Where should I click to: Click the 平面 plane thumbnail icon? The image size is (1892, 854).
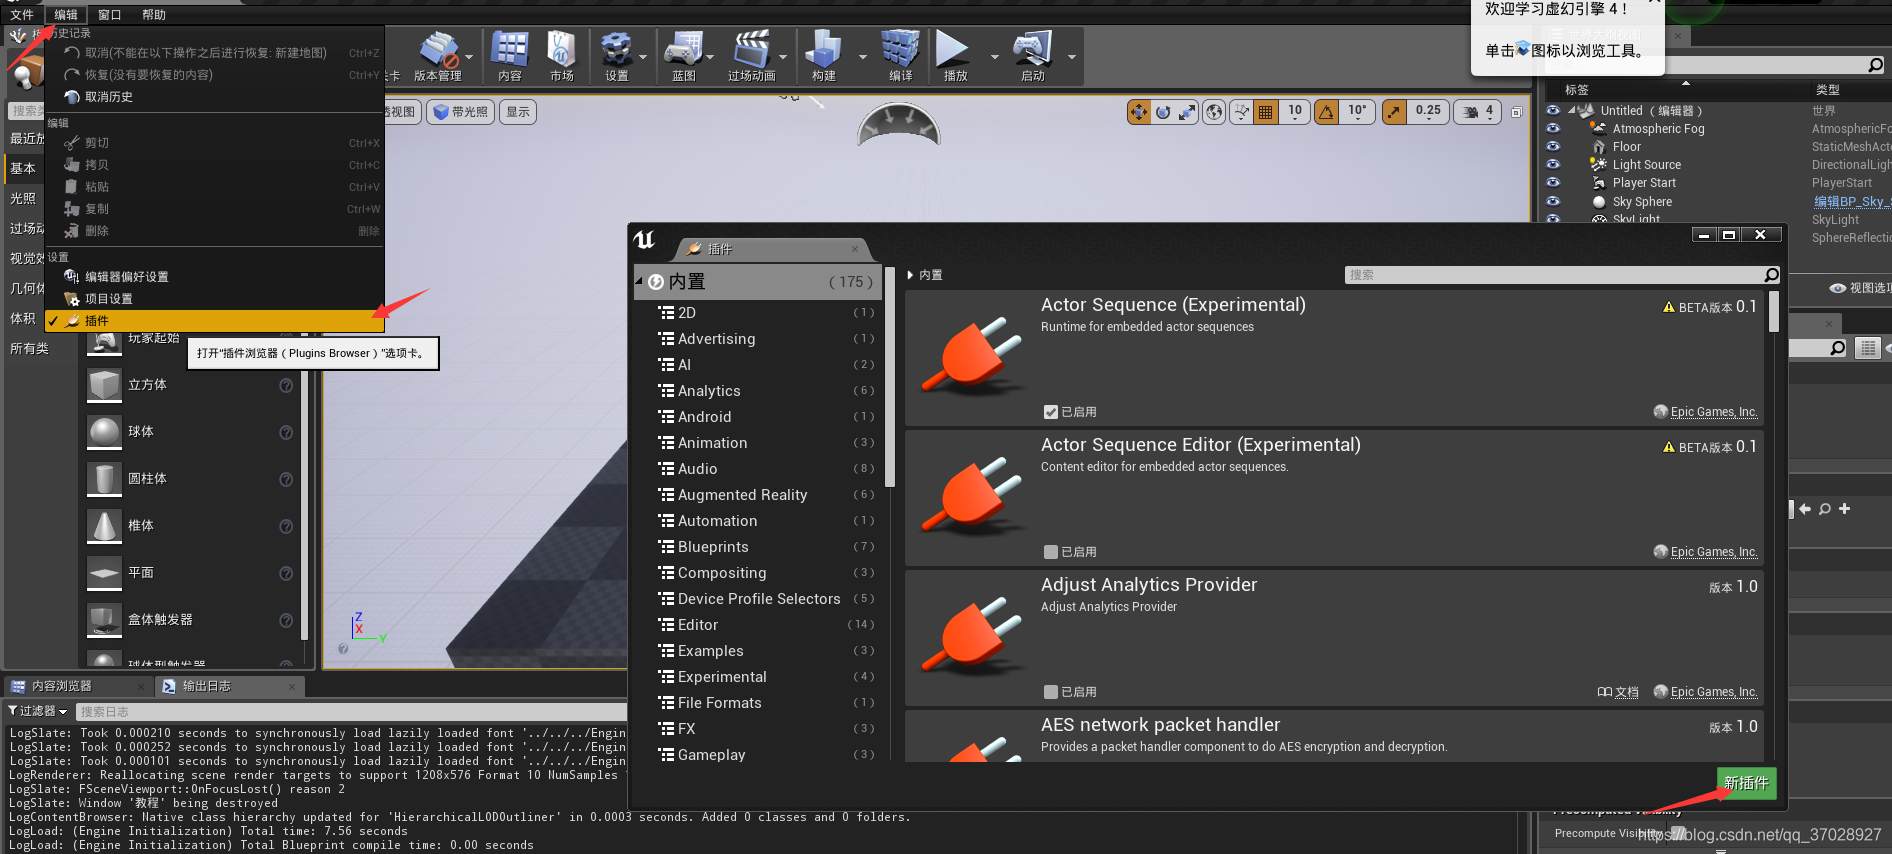point(104,573)
